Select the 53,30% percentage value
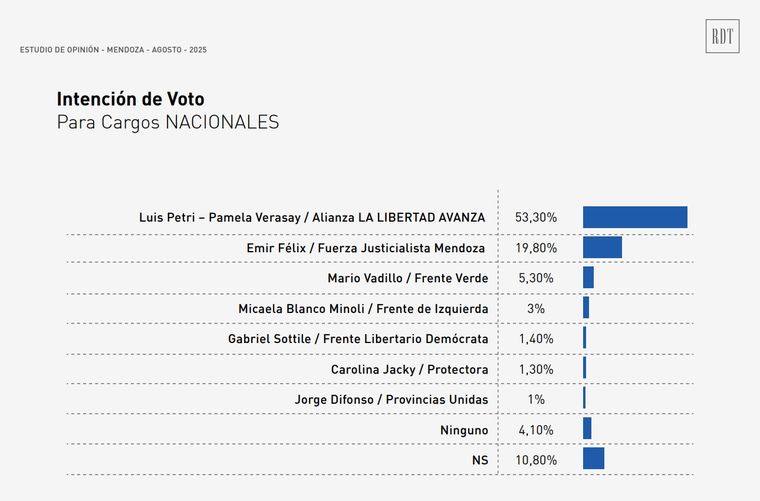The height and width of the screenshot is (501, 760). pos(536,217)
